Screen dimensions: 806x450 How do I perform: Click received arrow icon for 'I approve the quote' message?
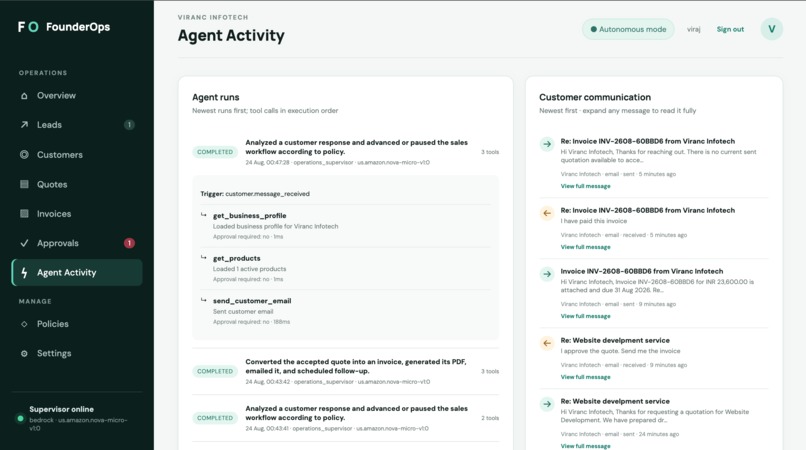tap(547, 343)
